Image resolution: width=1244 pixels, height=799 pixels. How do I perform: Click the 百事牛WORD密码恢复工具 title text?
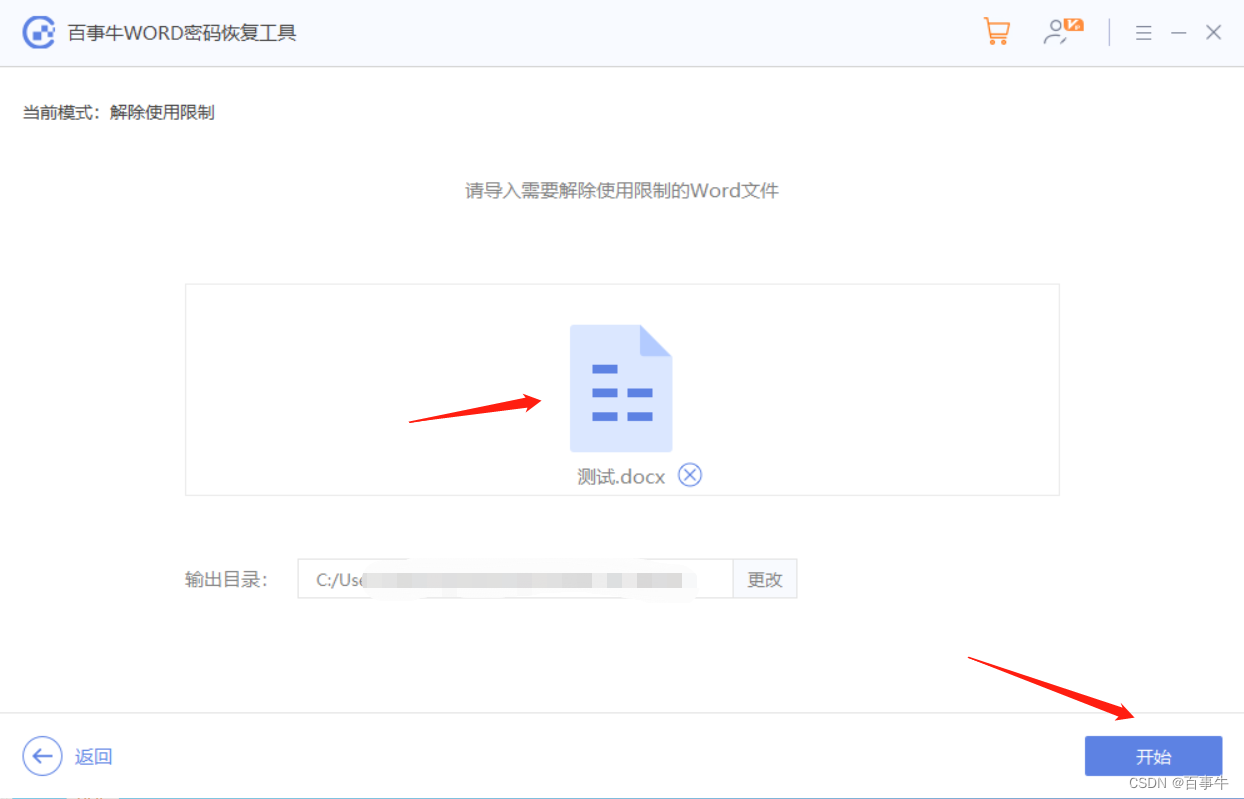(x=182, y=33)
